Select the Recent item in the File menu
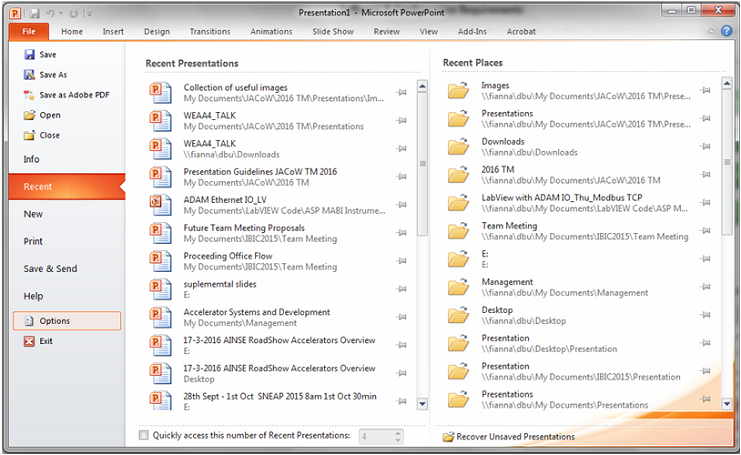The width and height of the screenshot is (741, 455). click(67, 187)
